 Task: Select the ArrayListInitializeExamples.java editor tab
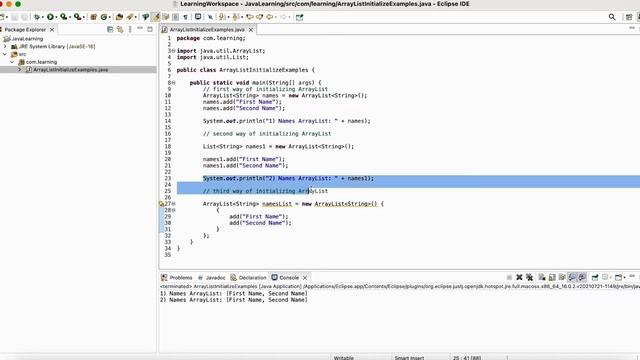(207, 30)
